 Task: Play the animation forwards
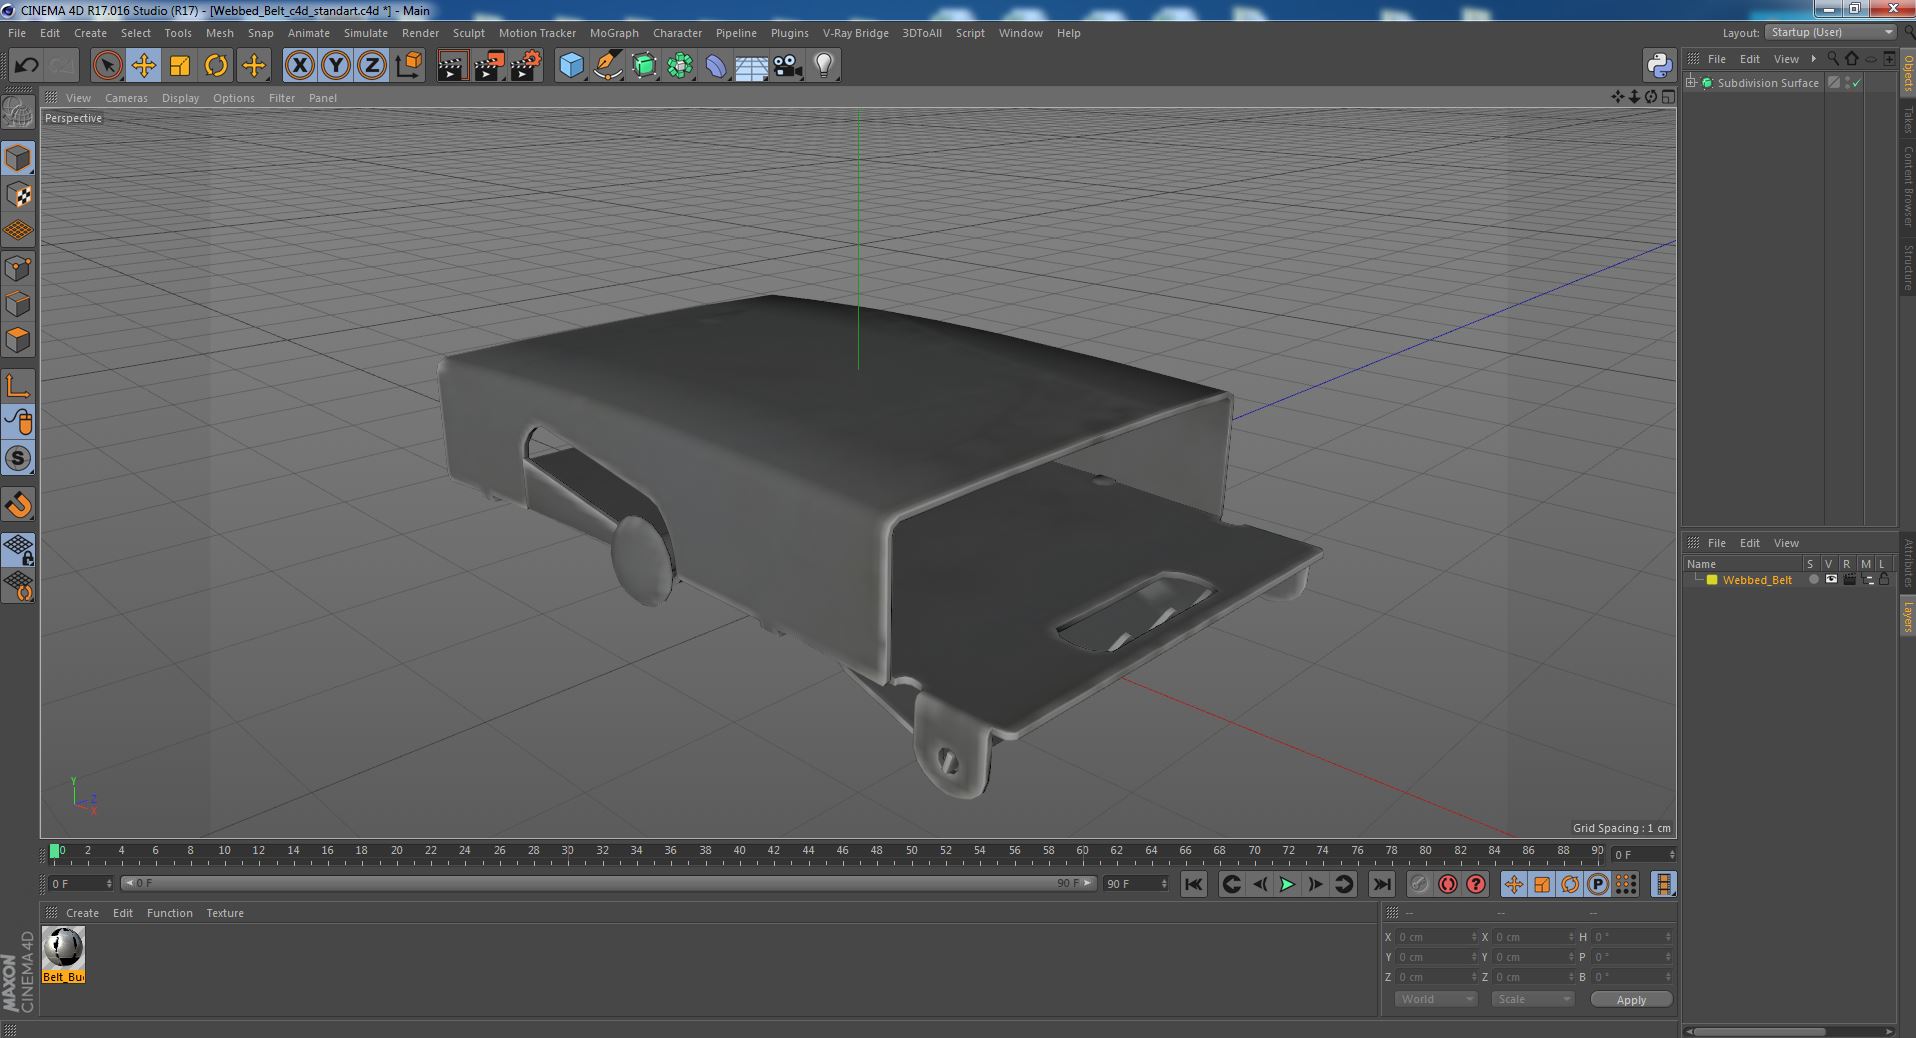tap(1287, 884)
